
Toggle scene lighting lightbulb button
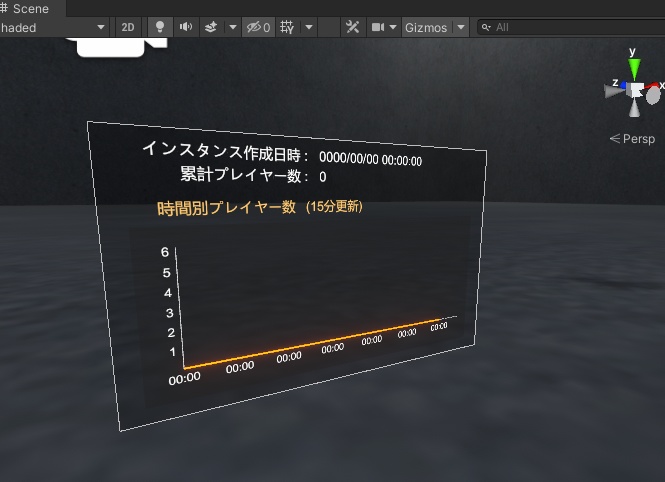(x=160, y=28)
